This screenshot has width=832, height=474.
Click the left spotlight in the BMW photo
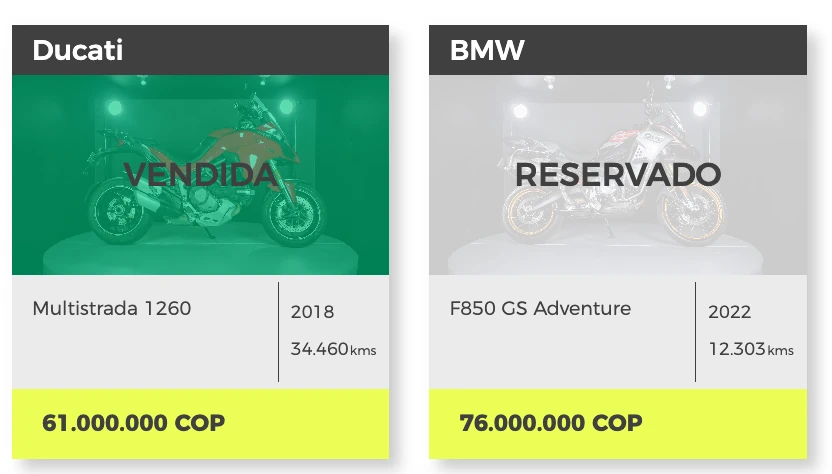tap(518, 110)
